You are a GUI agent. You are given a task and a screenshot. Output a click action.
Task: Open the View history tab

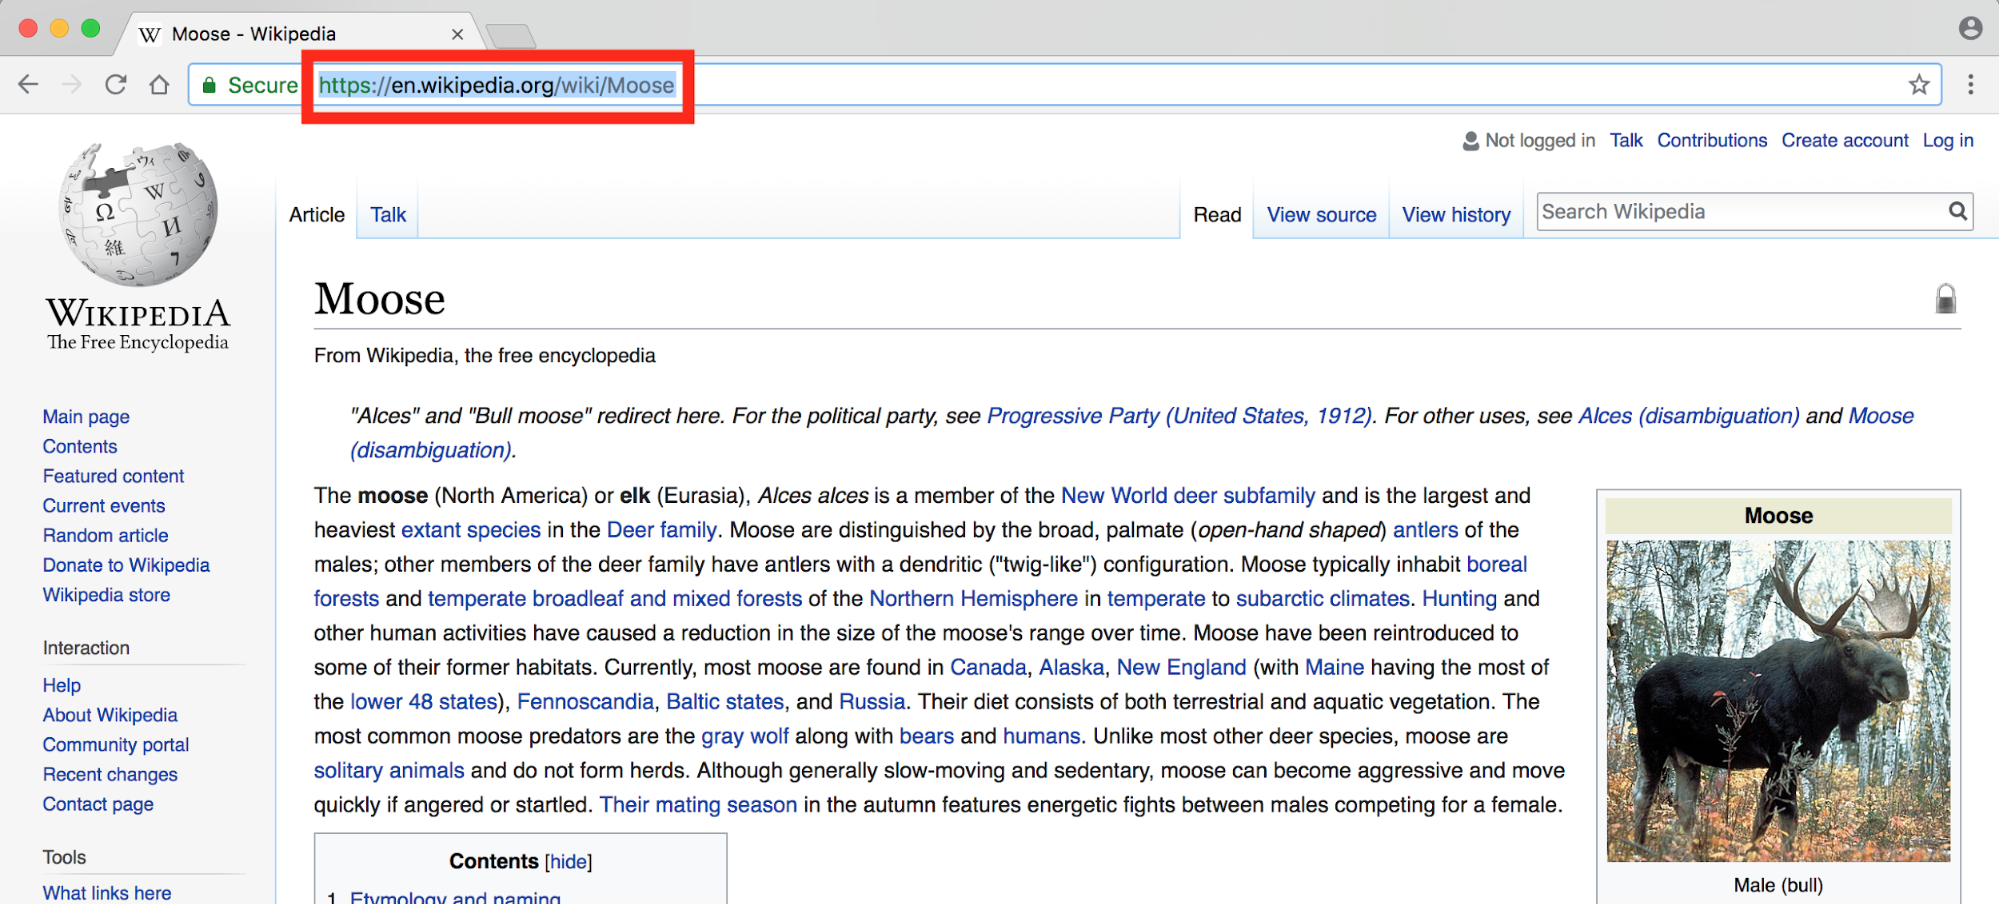click(1455, 215)
